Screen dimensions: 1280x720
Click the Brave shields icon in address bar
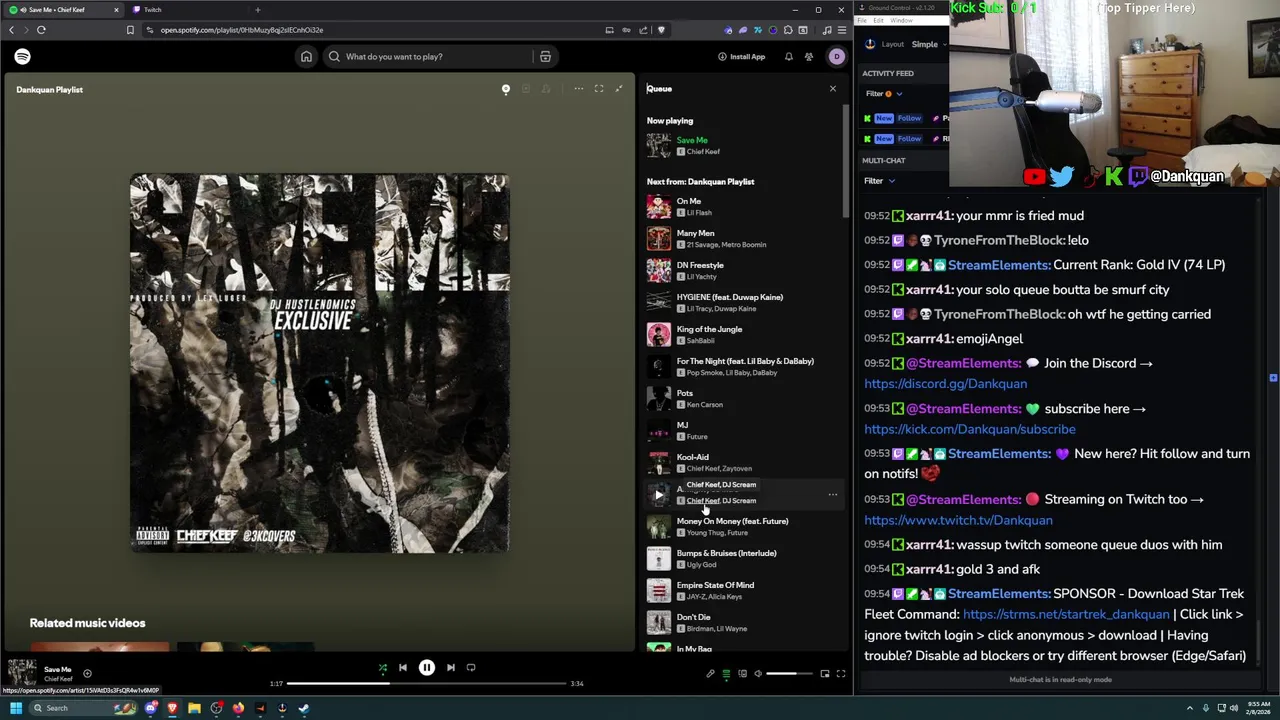click(x=661, y=30)
